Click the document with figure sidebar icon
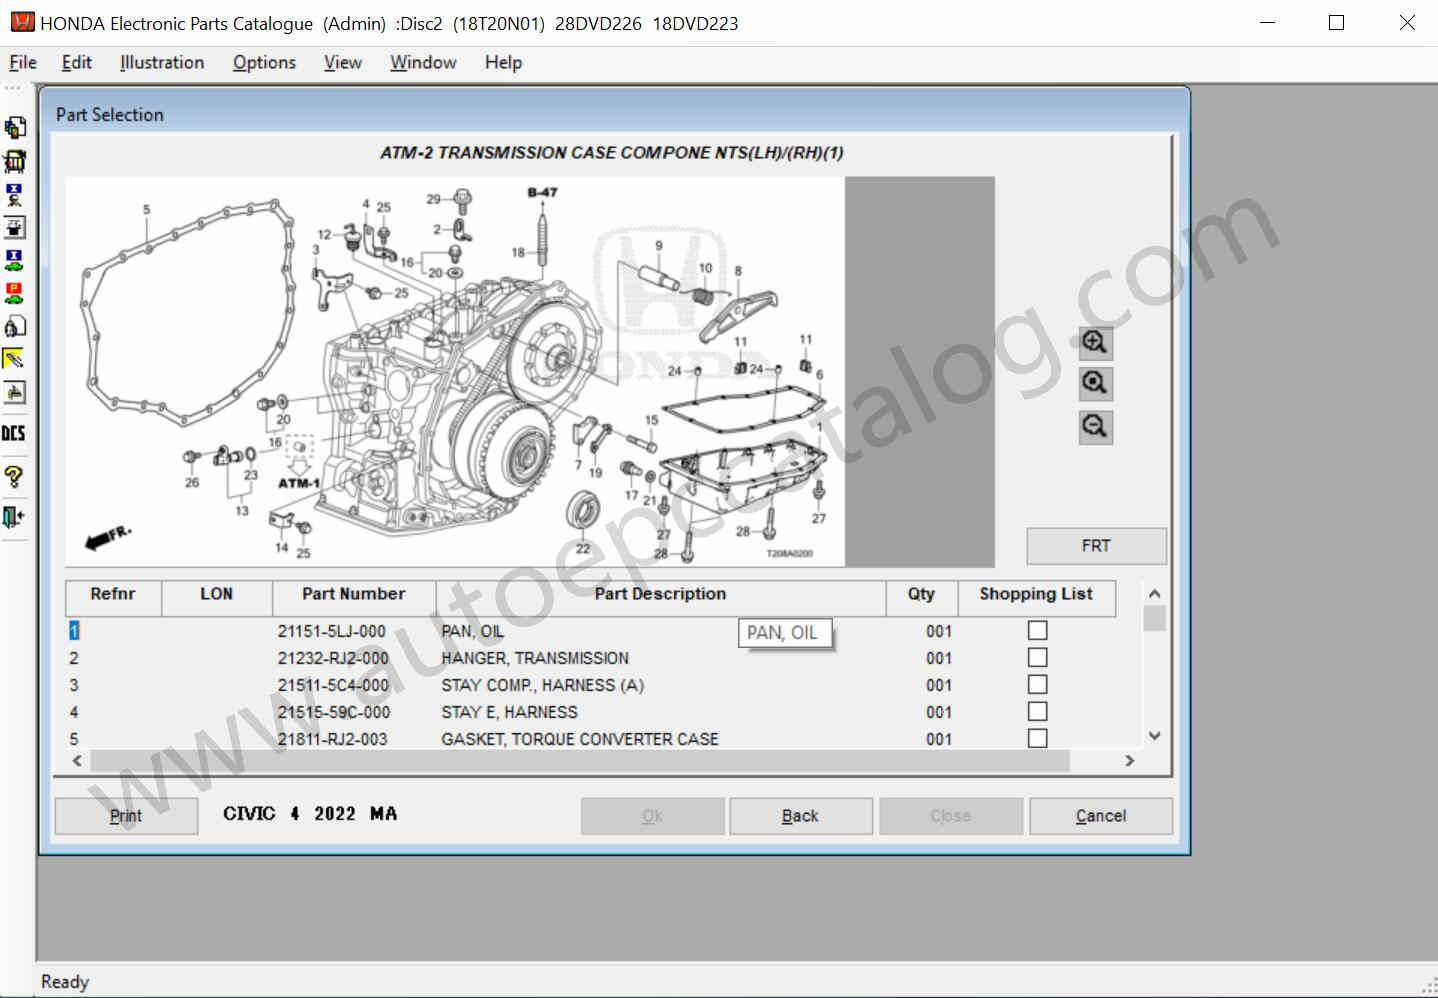 14,326
